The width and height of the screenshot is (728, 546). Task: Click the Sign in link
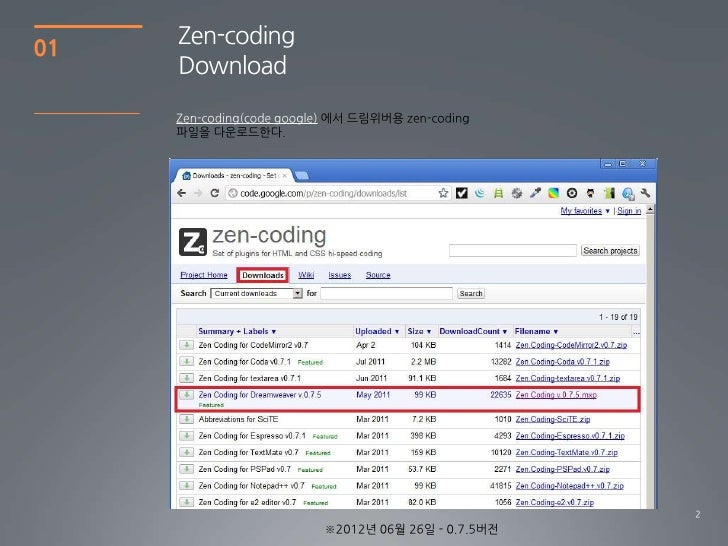(629, 211)
